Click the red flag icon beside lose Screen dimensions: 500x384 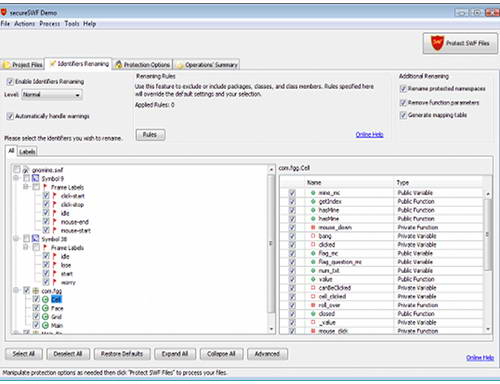(55, 265)
